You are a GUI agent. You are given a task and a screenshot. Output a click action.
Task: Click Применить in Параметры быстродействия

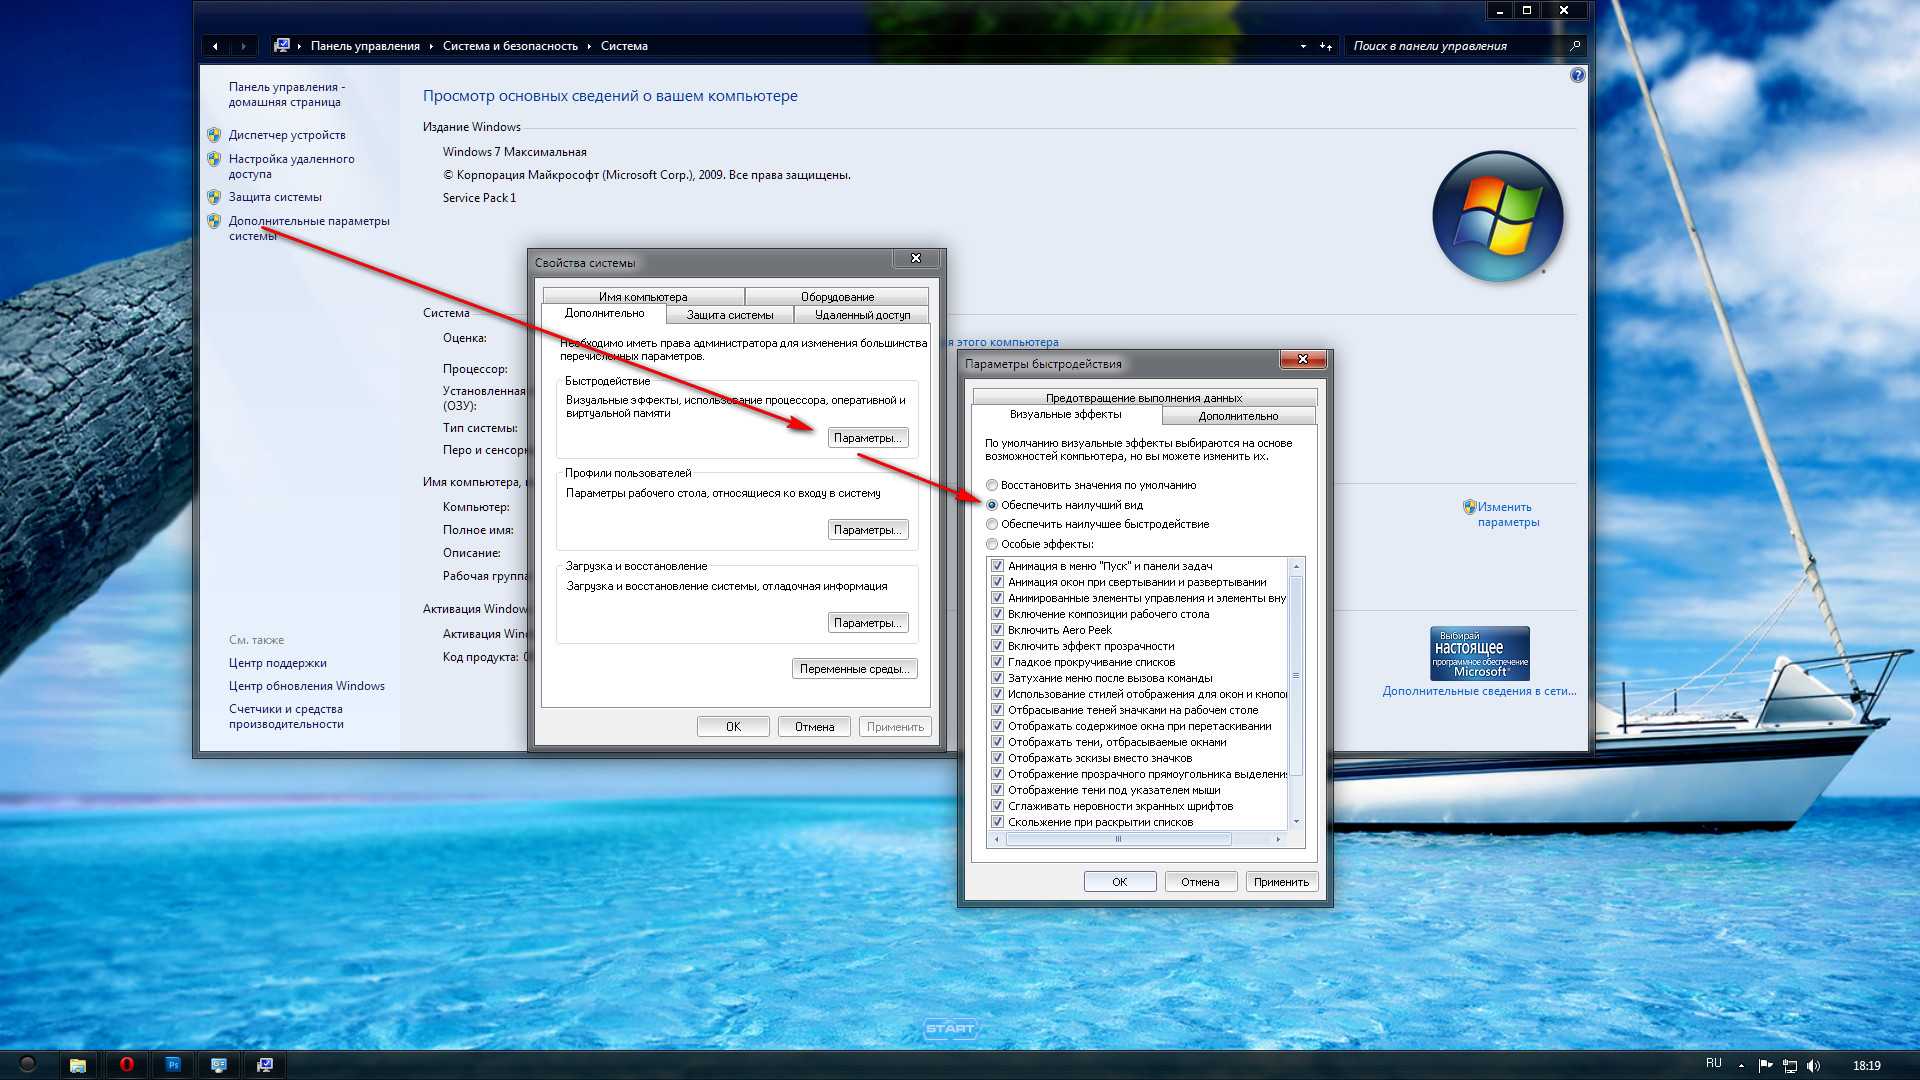click(1281, 882)
